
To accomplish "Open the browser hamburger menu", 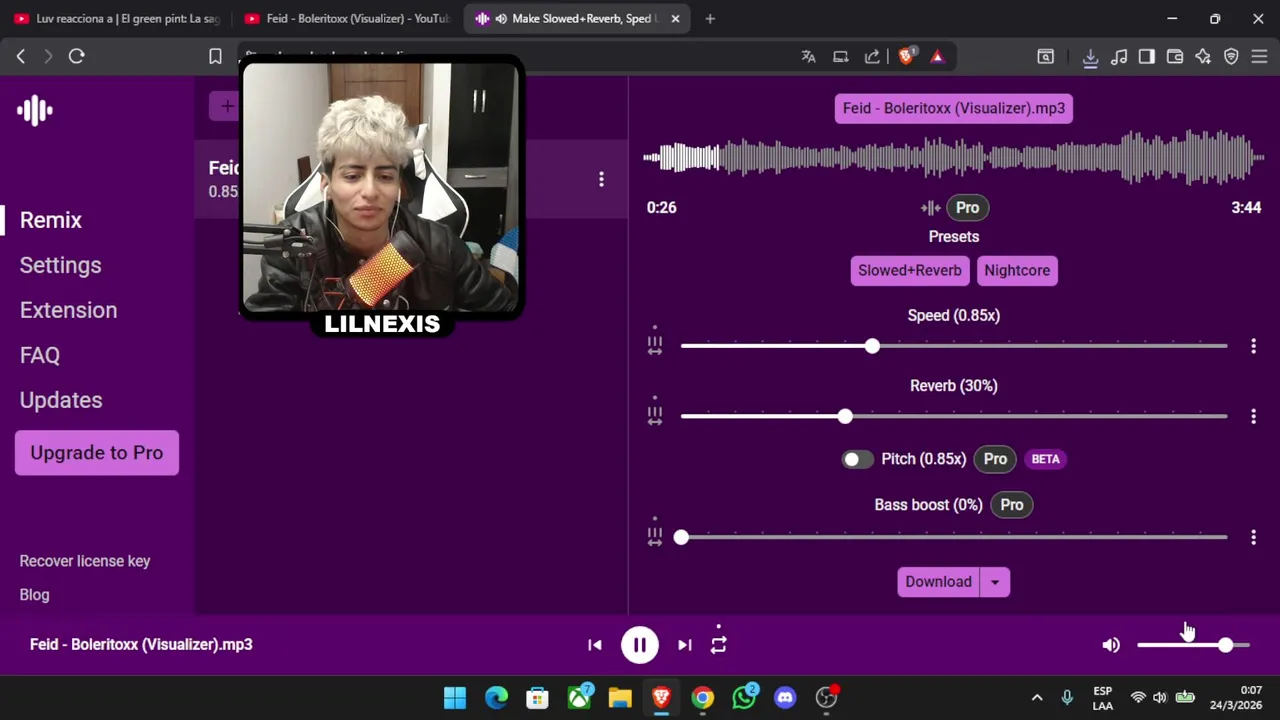I will click(x=1259, y=57).
